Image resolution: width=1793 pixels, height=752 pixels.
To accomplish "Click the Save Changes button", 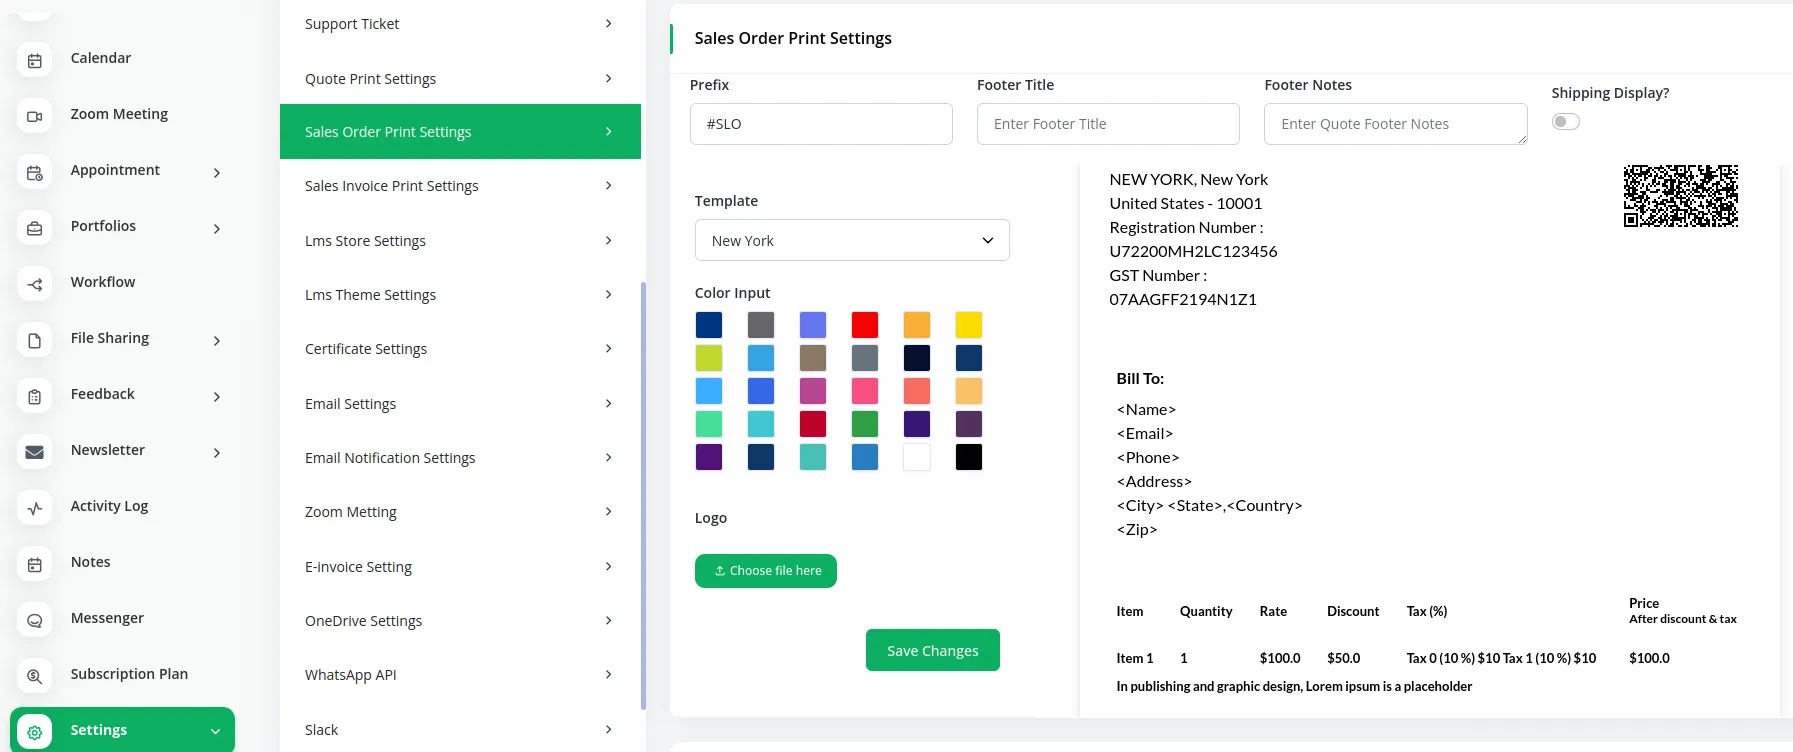I will tap(932, 650).
